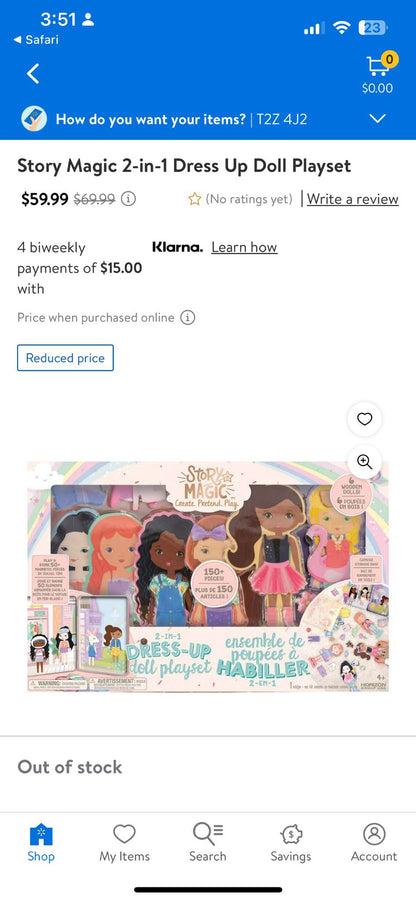This screenshot has width=416, height=901.
Task: Open the T2Z 4J2 postal code selector
Action: 282,120
